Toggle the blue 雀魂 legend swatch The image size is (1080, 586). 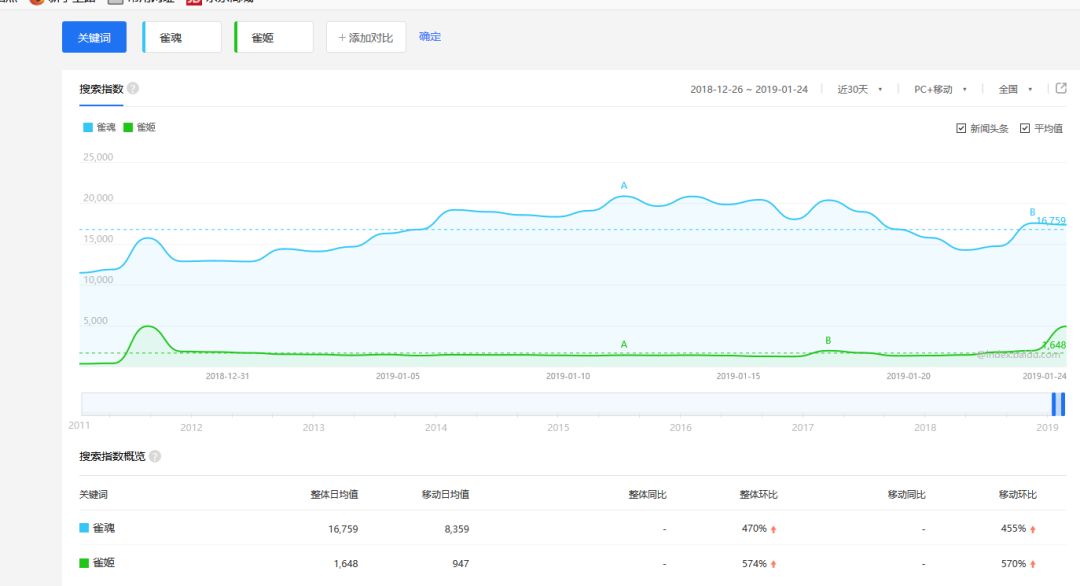[x=87, y=127]
